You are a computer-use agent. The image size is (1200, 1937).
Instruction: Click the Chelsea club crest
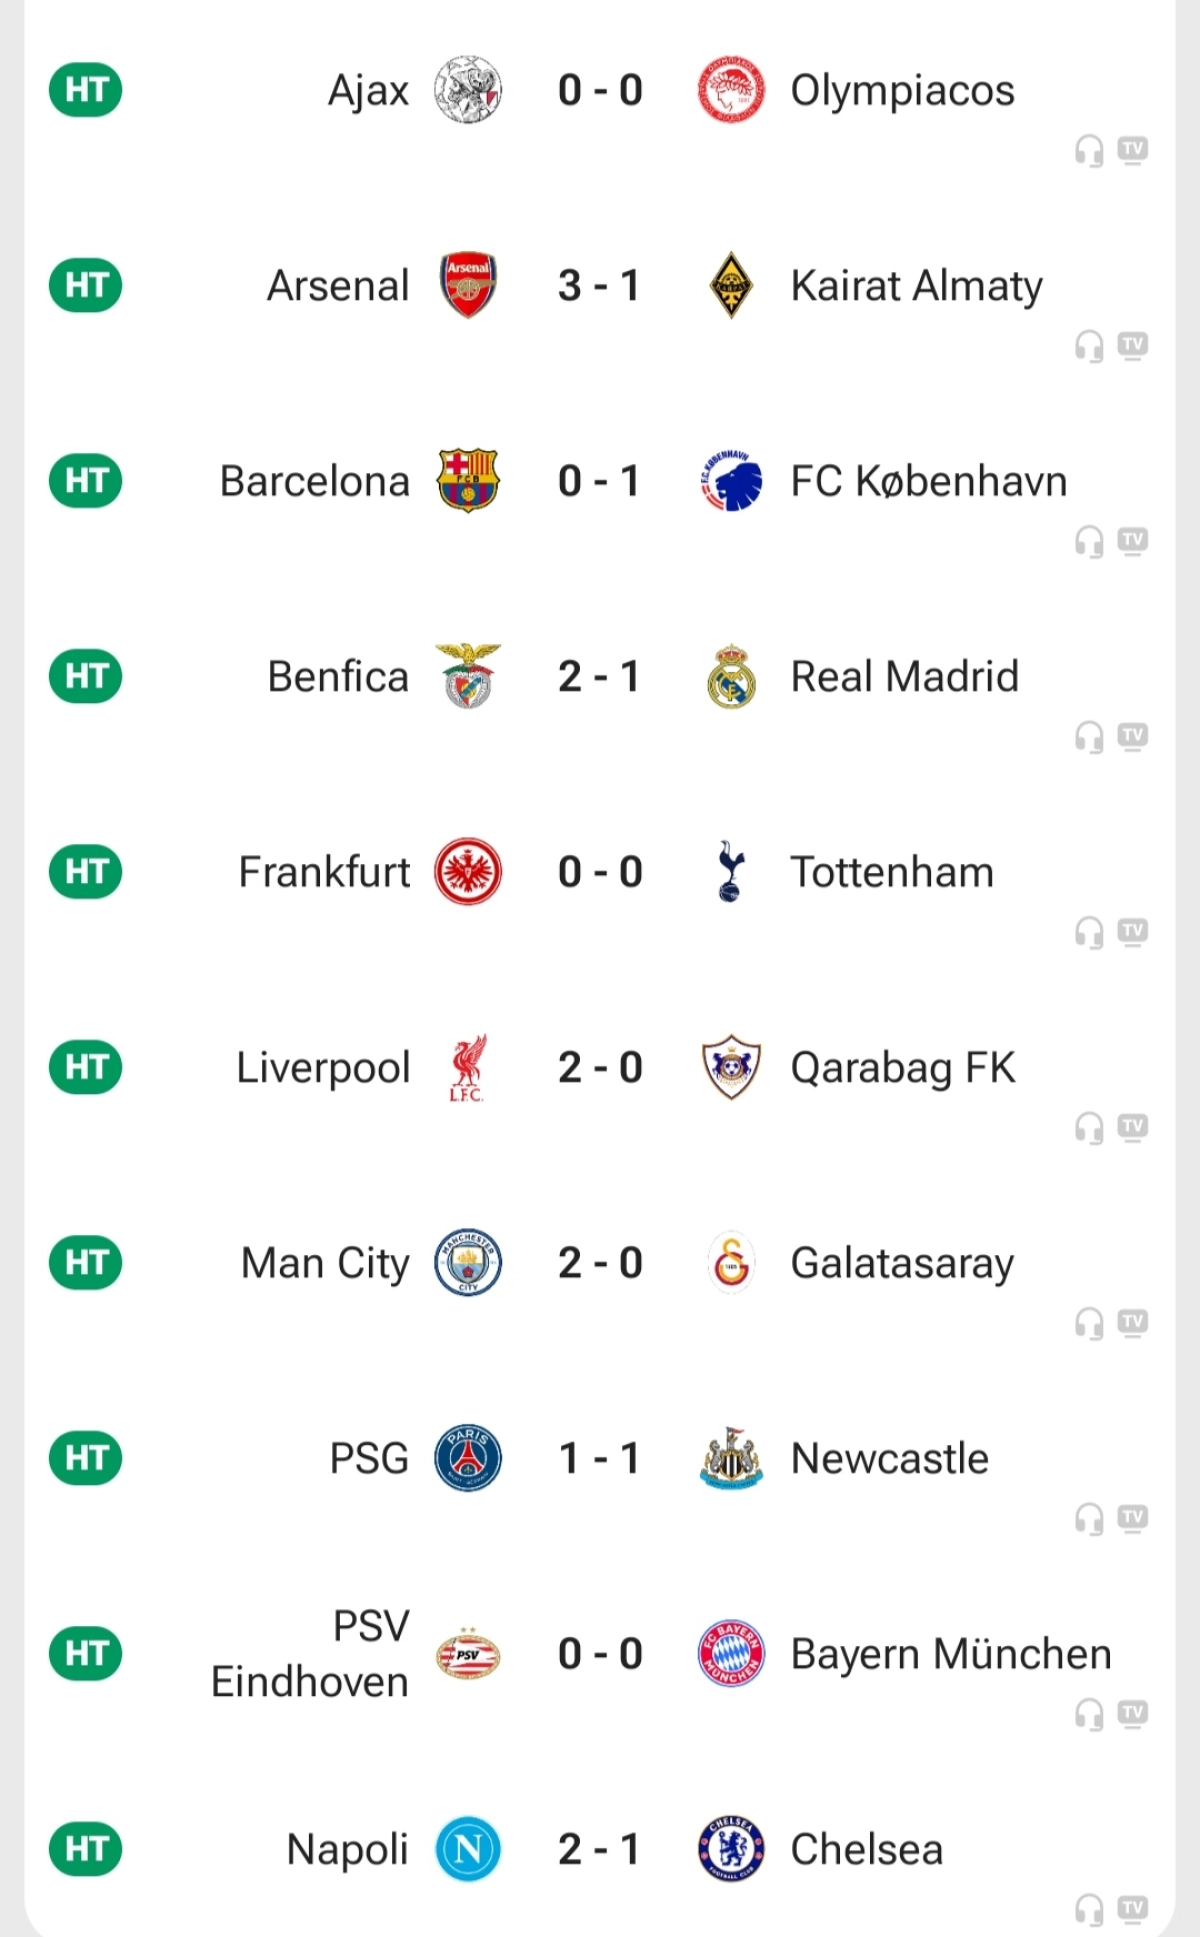(x=731, y=1849)
